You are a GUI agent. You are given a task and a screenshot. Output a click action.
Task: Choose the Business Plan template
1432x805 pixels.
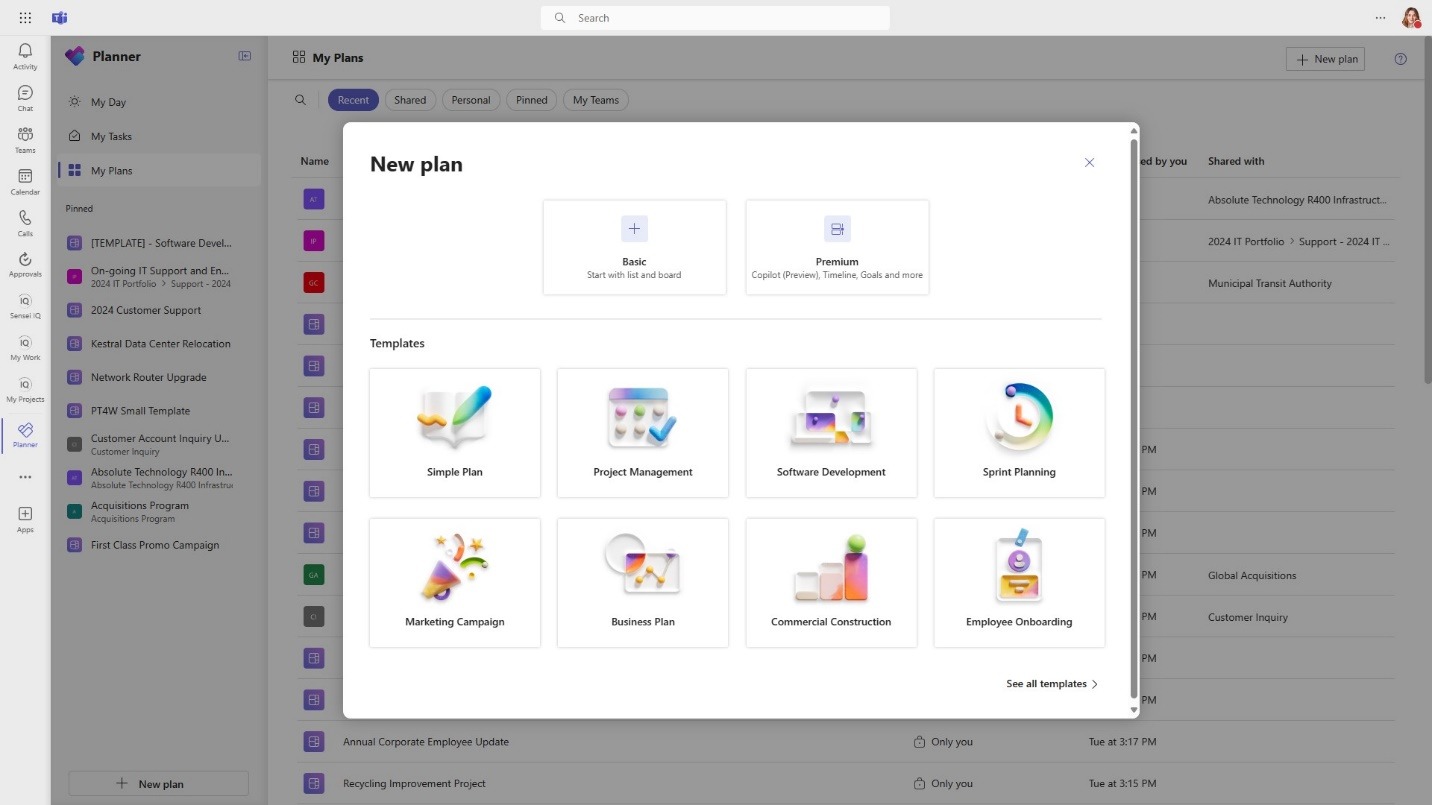[643, 583]
